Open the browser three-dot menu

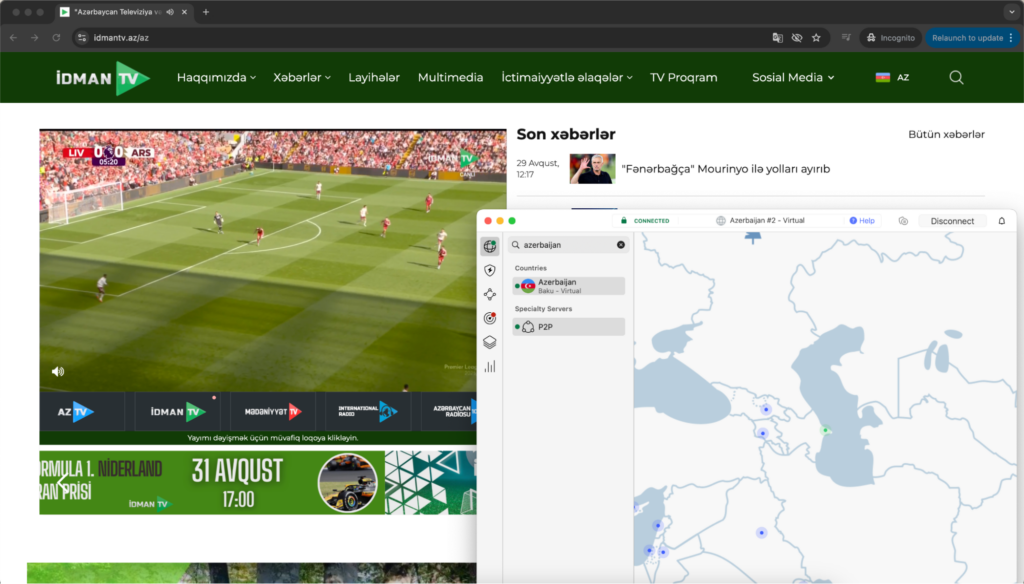pyautogui.click(x=1011, y=38)
